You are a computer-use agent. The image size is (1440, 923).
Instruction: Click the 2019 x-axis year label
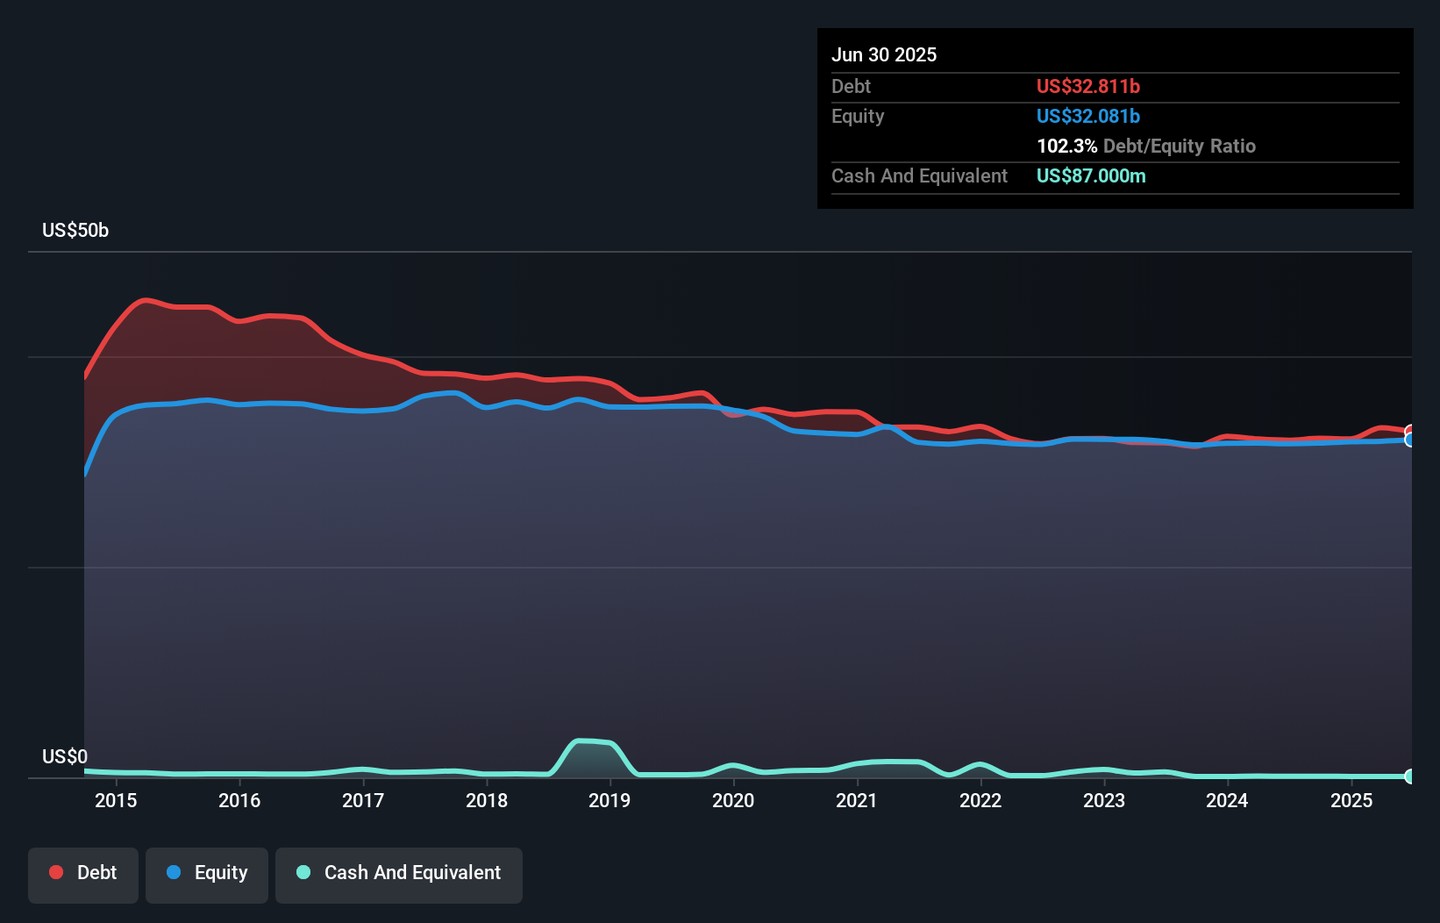click(x=609, y=800)
